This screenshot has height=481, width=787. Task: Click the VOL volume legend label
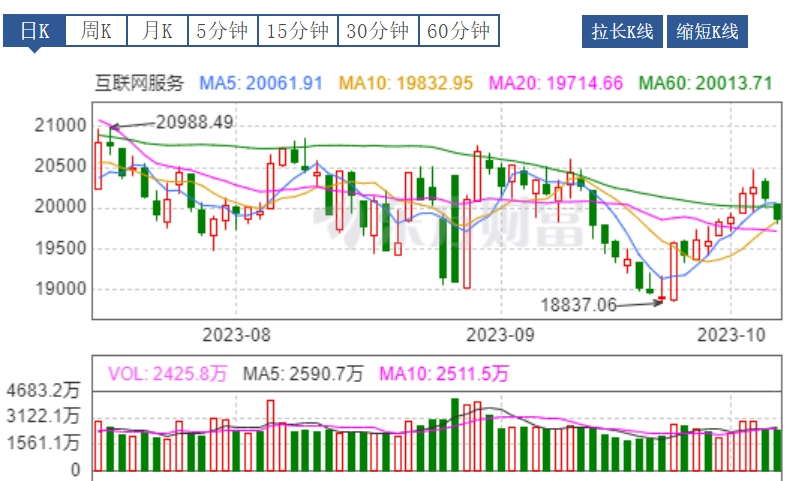167,373
